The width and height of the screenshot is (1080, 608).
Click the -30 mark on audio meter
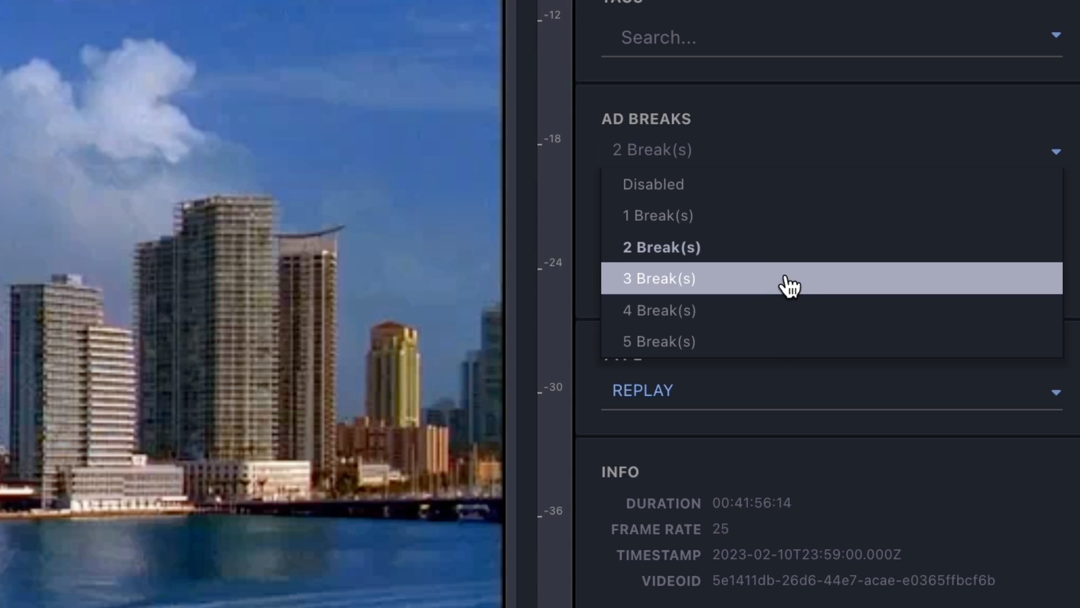[x=552, y=387]
